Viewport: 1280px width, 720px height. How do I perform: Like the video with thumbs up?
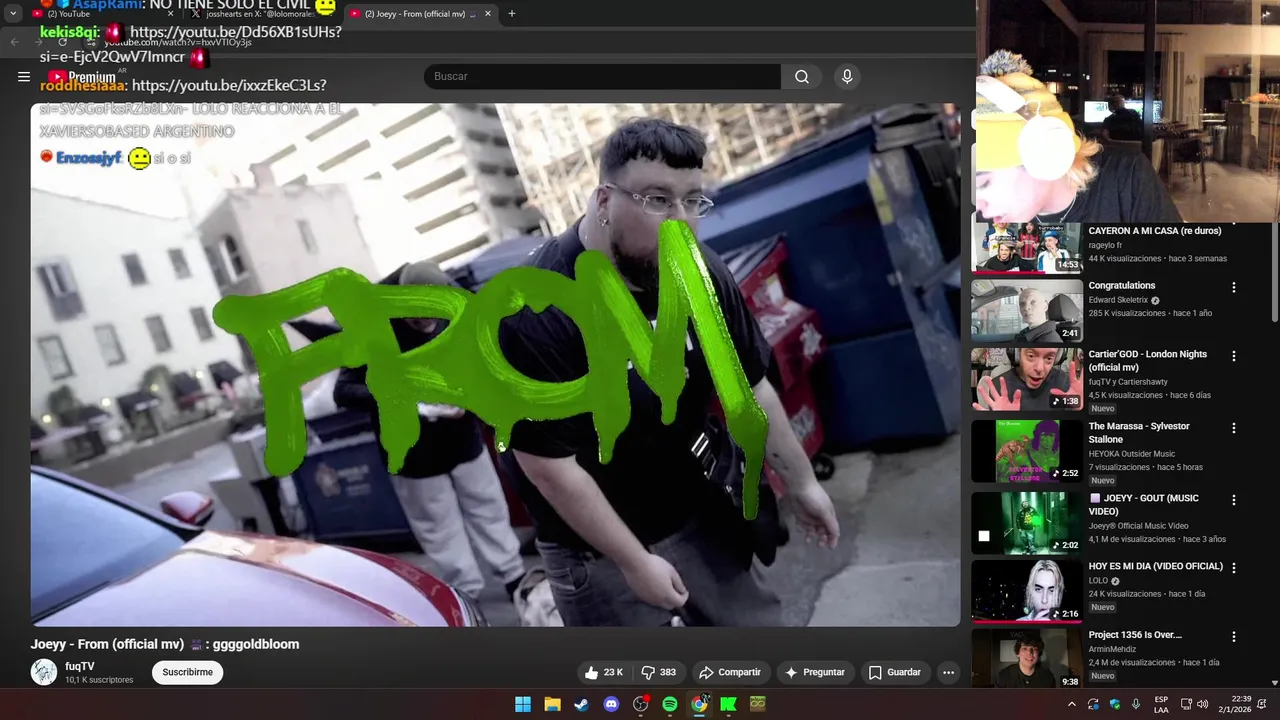(x=604, y=672)
